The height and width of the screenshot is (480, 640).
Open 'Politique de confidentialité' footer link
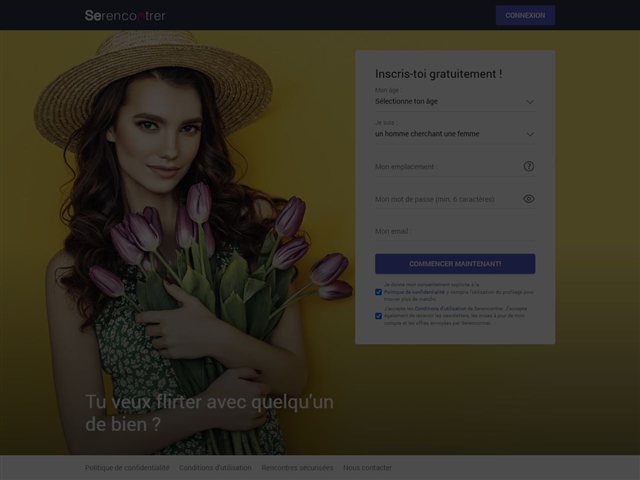[x=127, y=467]
